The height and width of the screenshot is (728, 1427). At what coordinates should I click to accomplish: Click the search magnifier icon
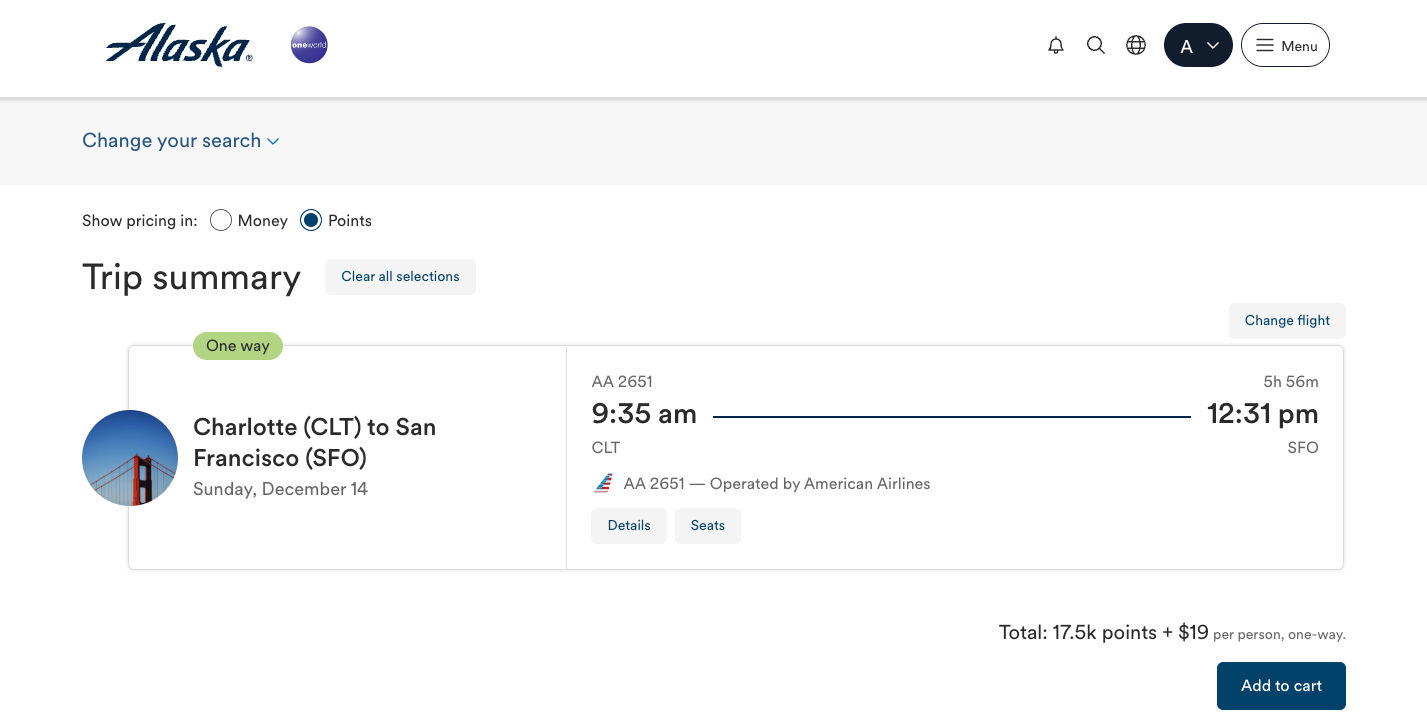point(1095,45)
